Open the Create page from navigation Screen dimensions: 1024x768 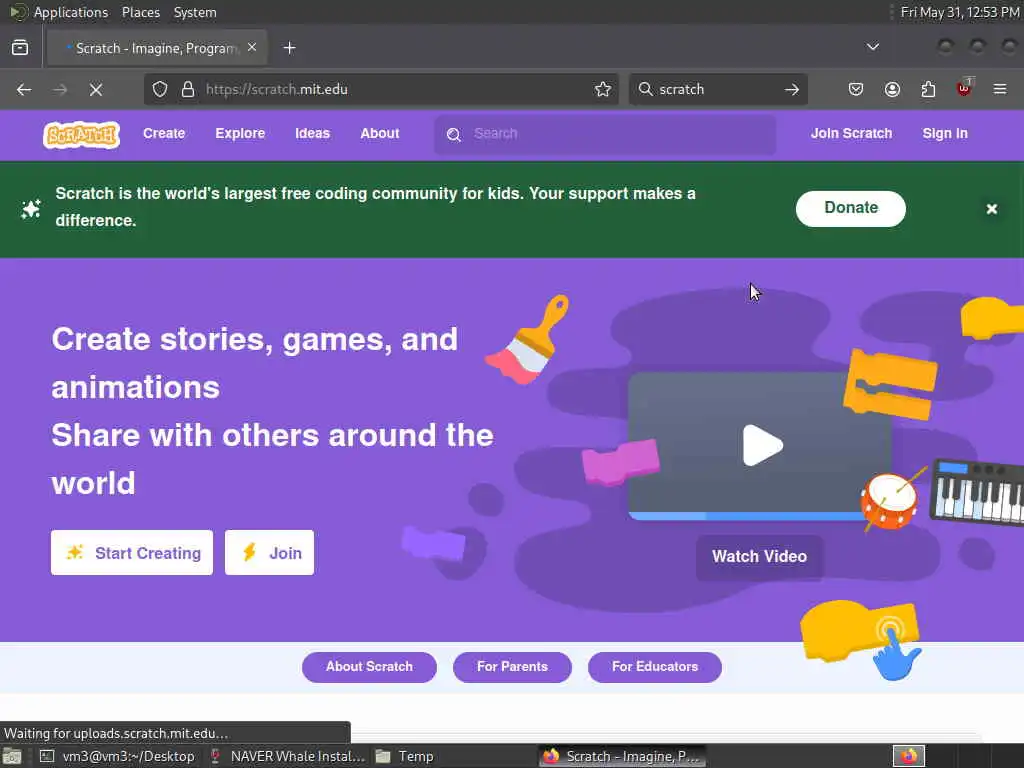(164, 133)
